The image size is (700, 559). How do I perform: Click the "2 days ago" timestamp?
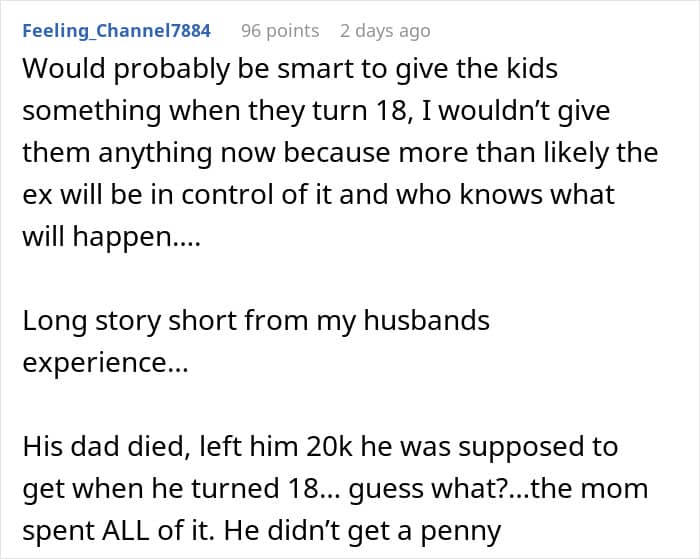pyautogui.click(x=385, y=30)
